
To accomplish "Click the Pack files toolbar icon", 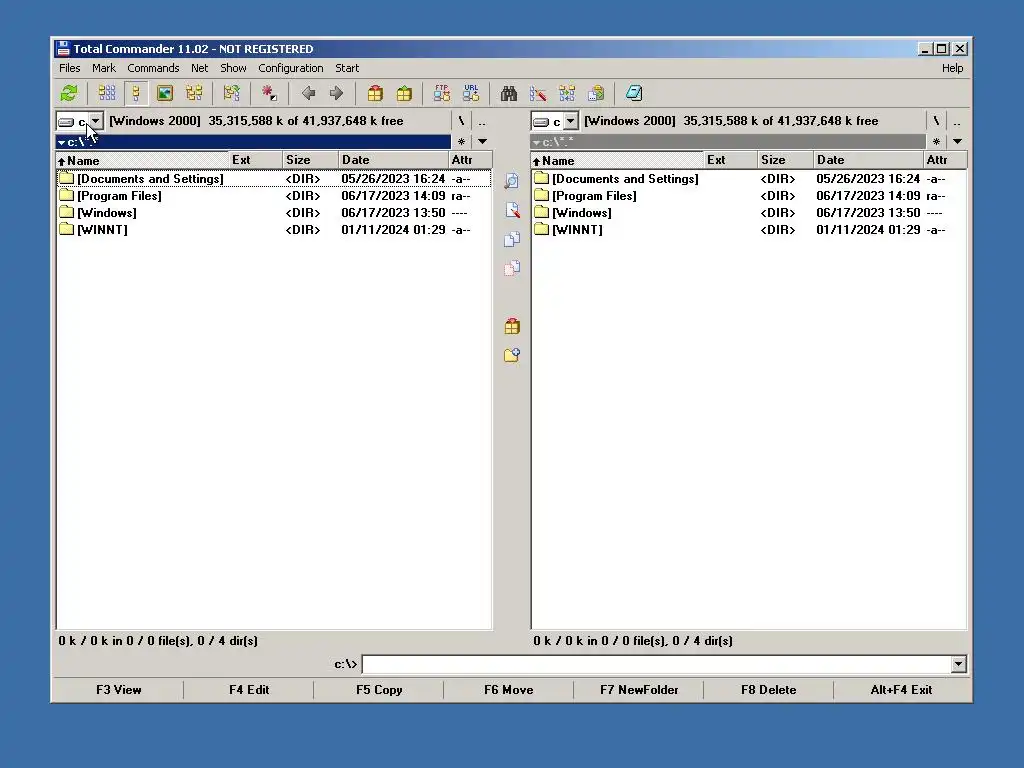I will [375, 93].
